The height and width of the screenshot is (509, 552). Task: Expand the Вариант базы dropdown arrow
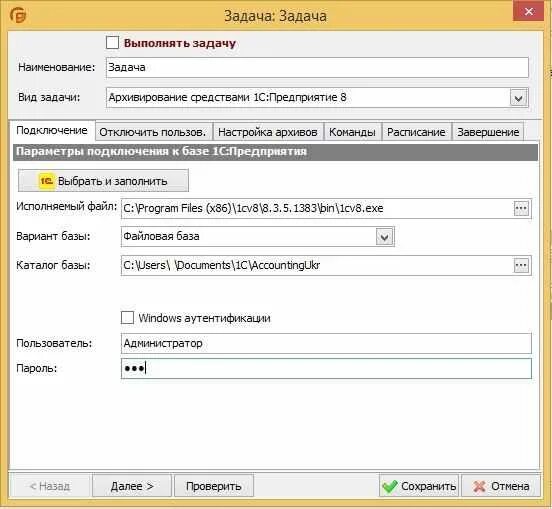coord(384,237)
